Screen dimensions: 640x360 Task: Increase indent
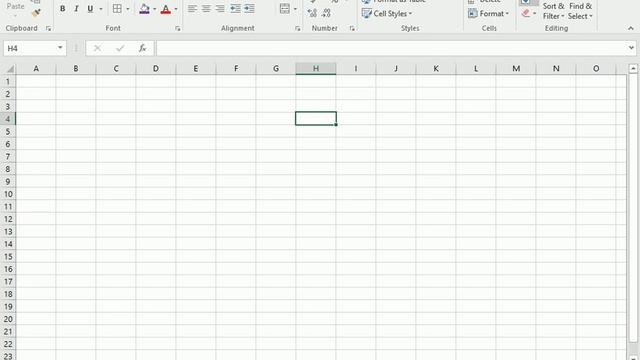point(249,9)
